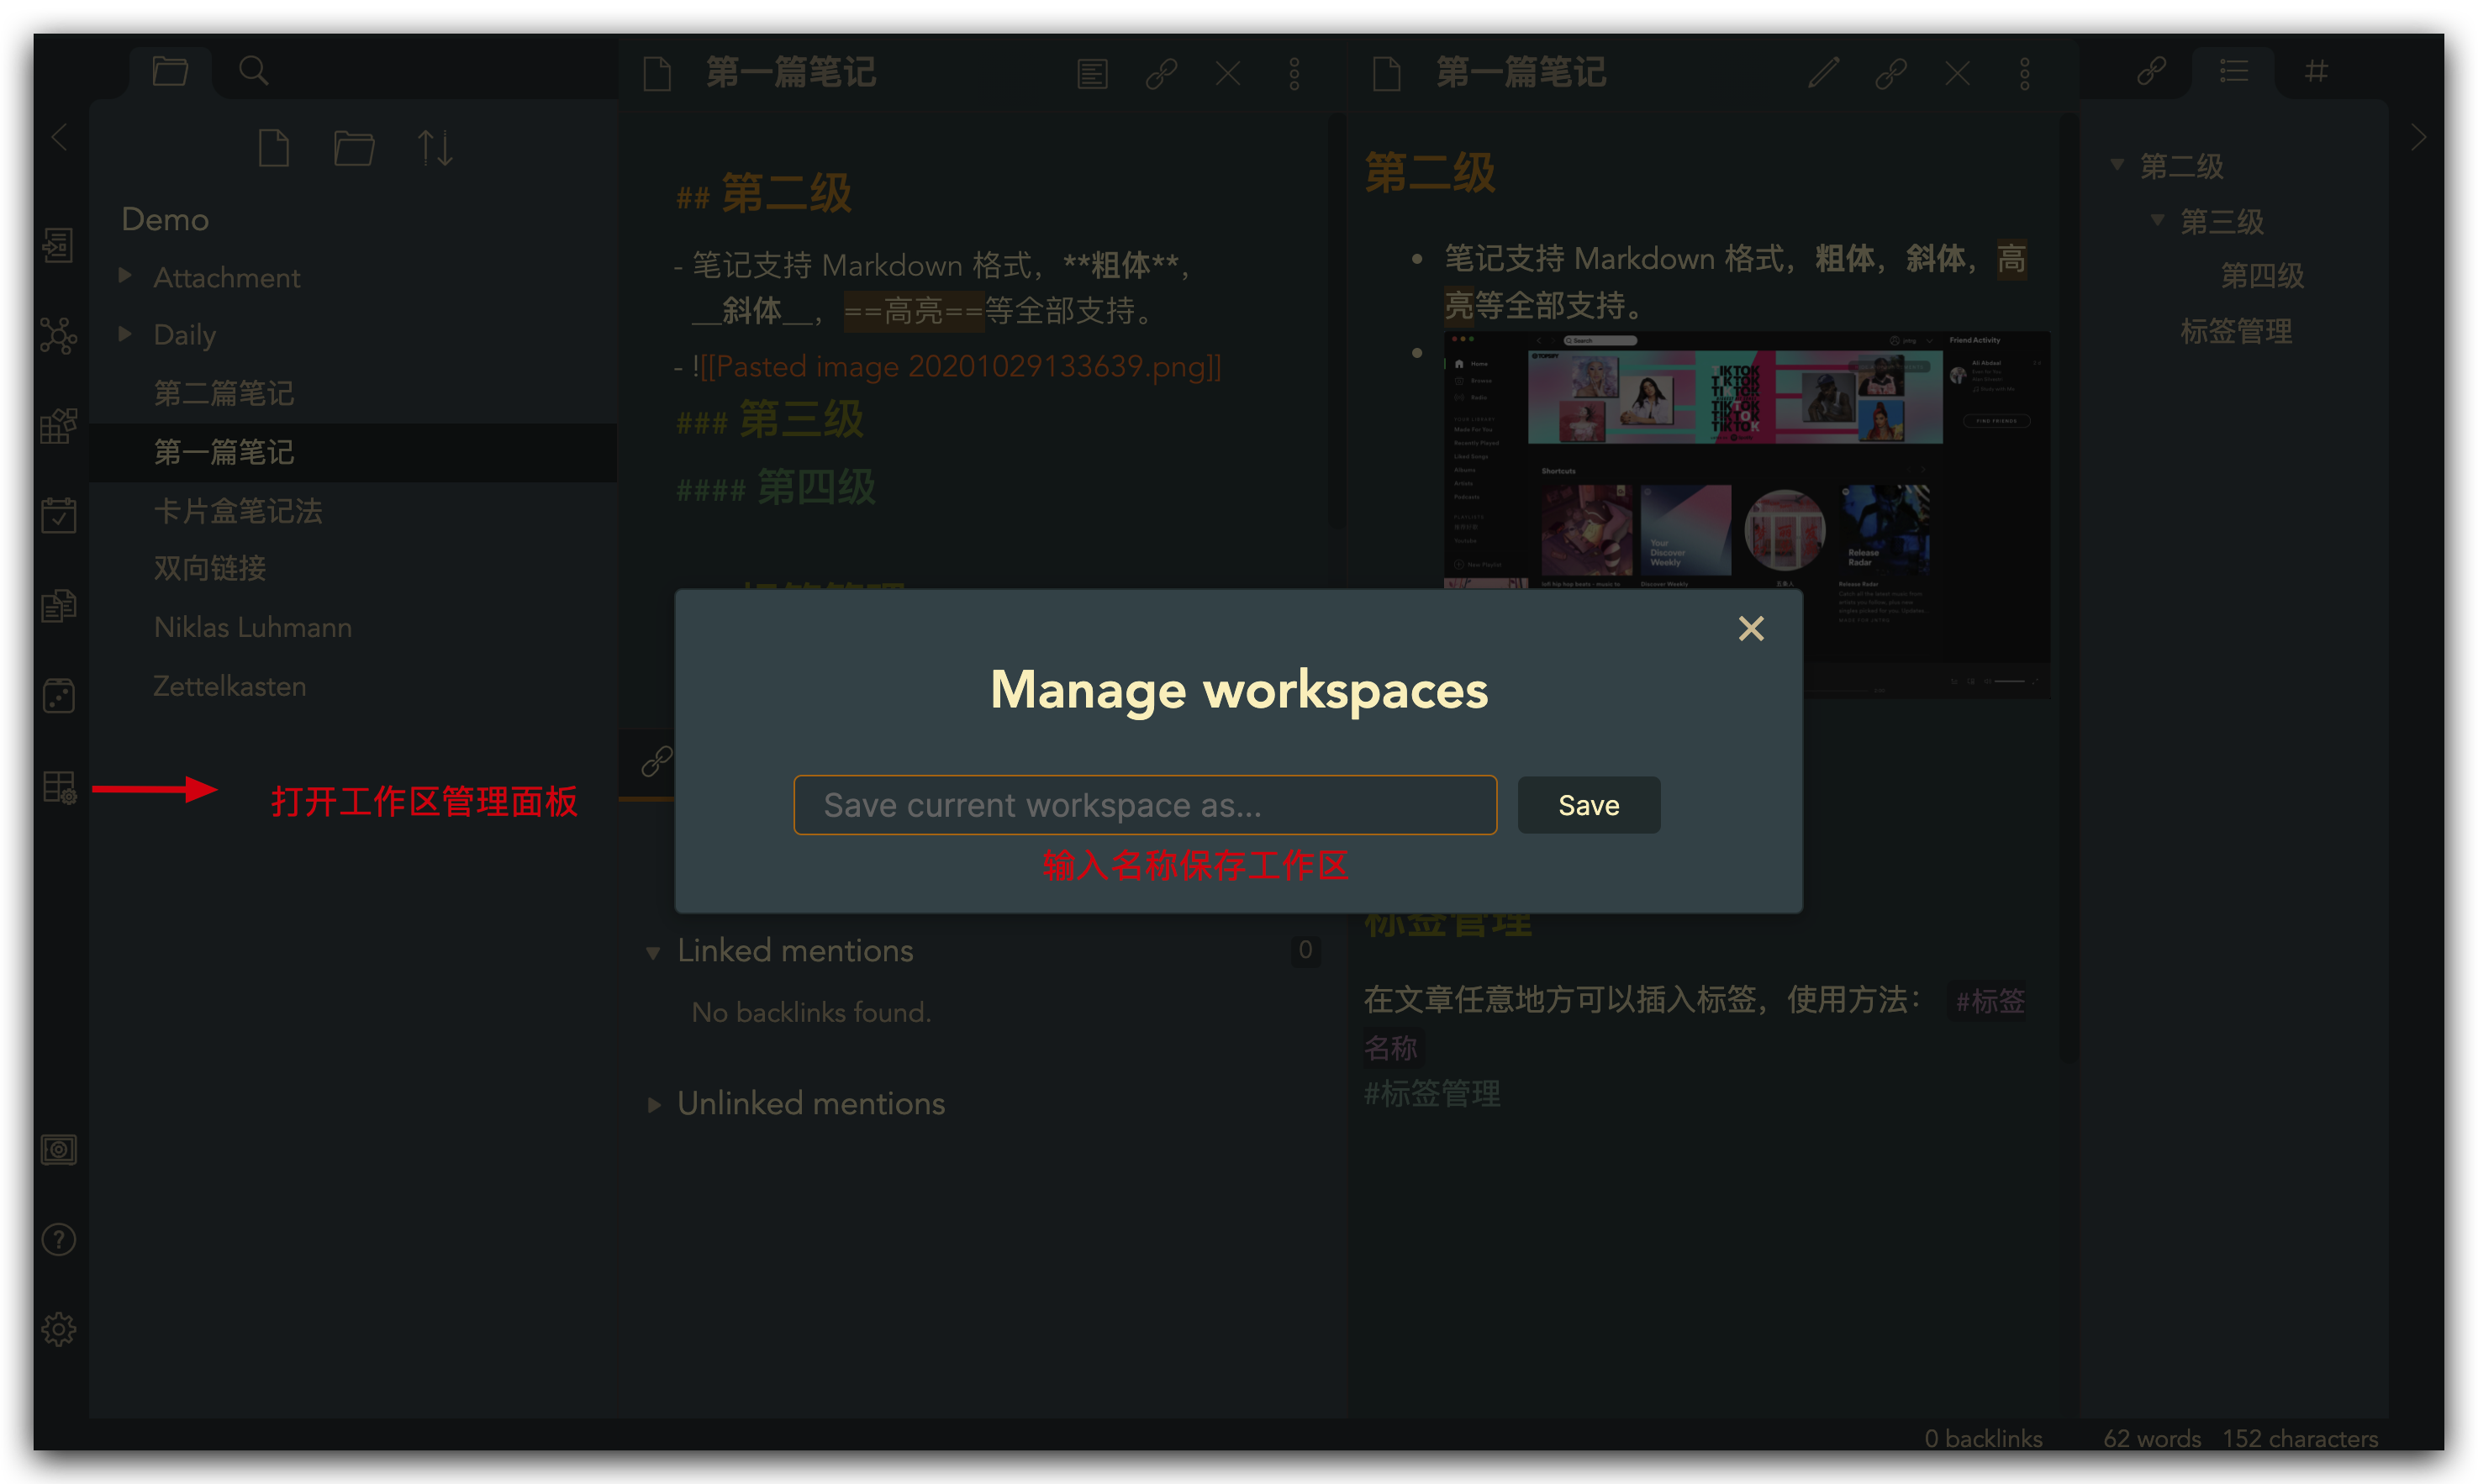2478x1484 pixels.
Task: Open the graph view icon
Action: (x=58, y=335)
